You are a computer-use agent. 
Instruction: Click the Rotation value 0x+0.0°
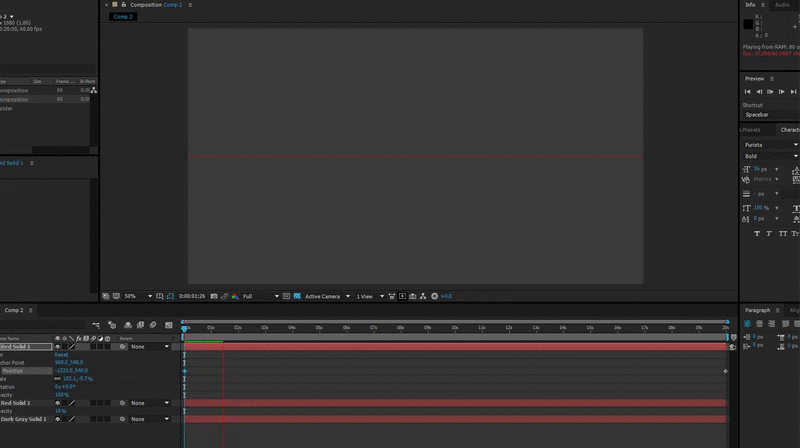coord(65,387)
